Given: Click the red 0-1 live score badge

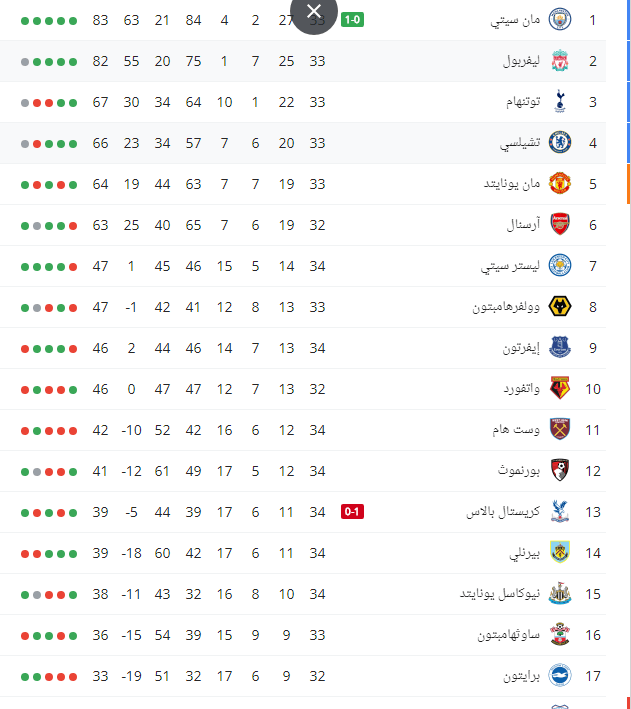Looking at the screenshot, I should (x=352, y=512).
